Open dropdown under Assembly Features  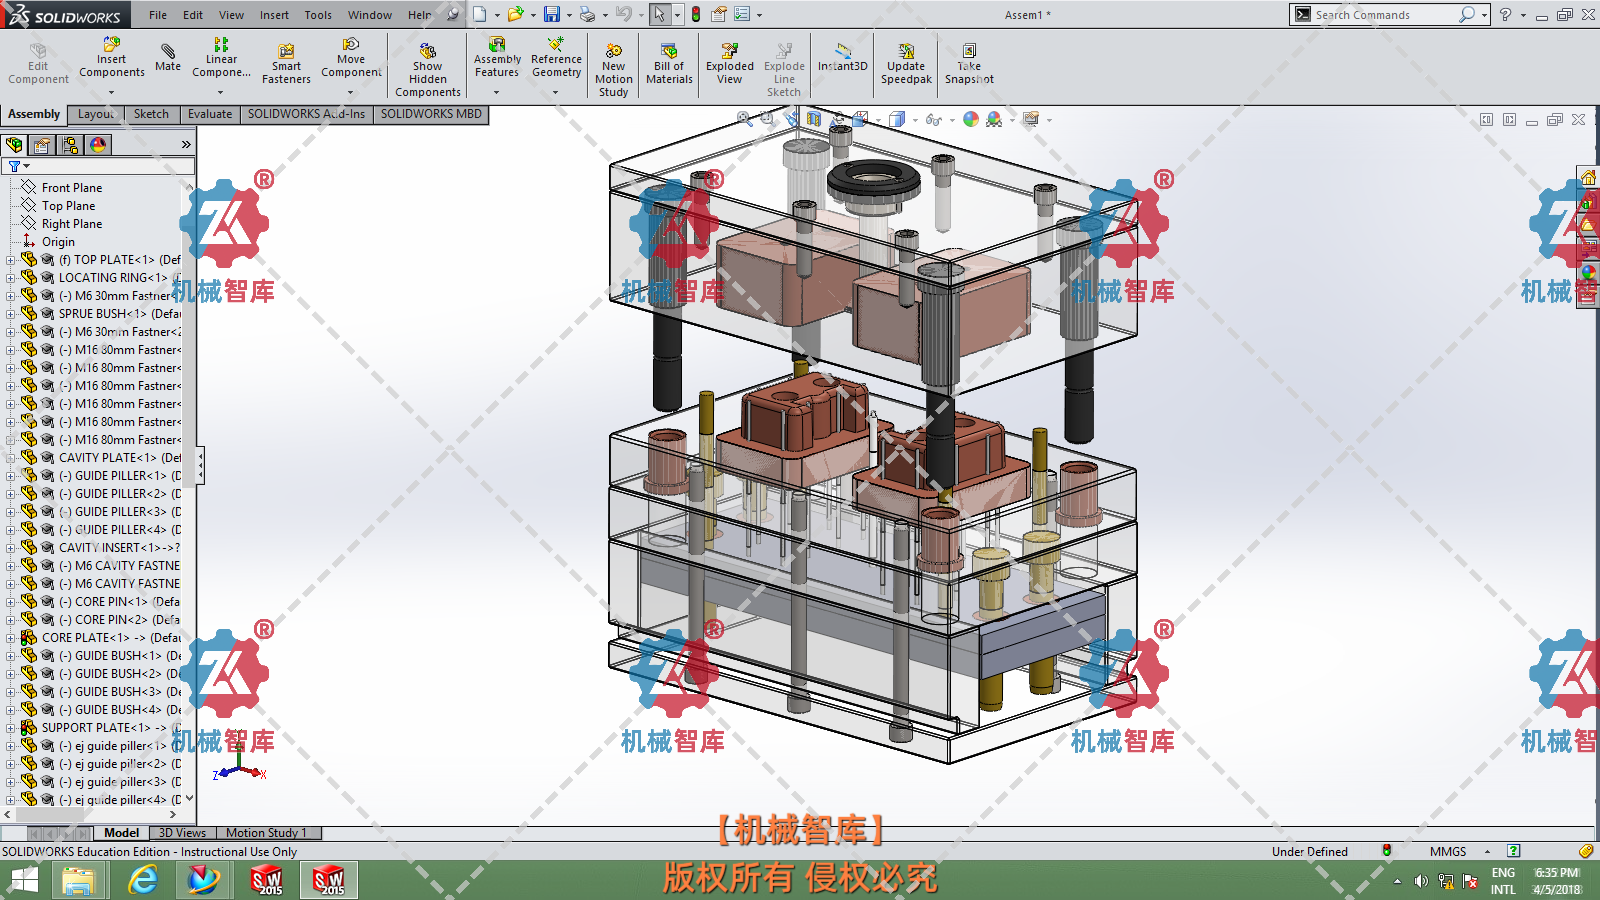pos(496,92)
